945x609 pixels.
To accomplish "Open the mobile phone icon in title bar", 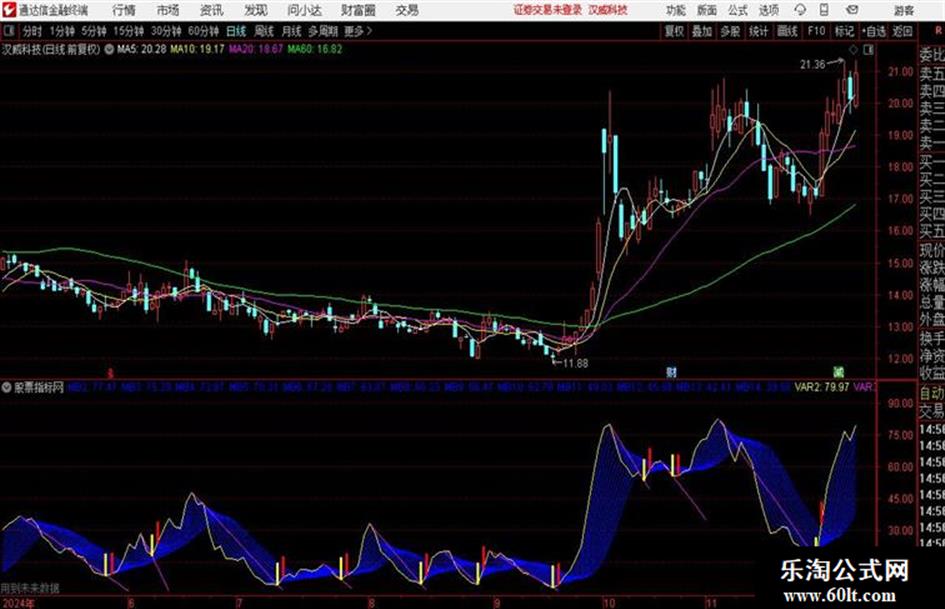I will pyautogui.click(x=824, y=10).
